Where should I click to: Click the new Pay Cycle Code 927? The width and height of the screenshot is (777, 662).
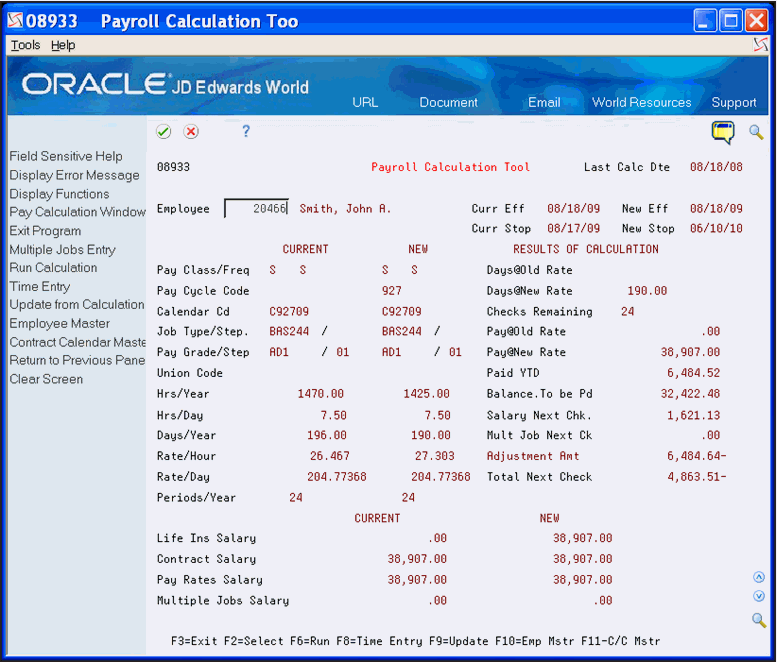(391, 291)
